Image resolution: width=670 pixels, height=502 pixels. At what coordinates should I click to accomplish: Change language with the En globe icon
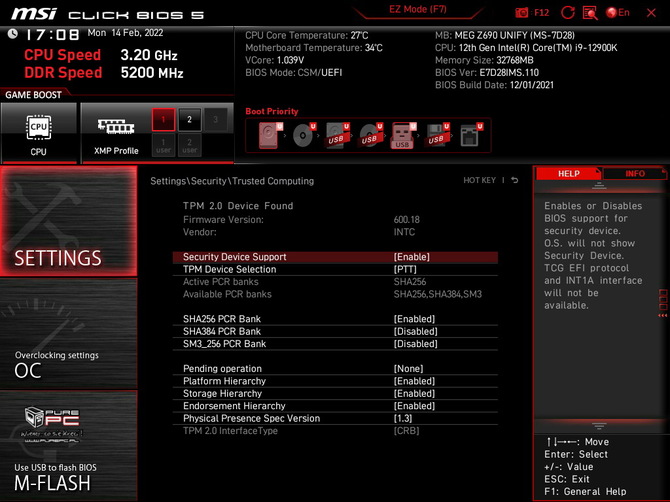pyautogui.click(x=618, y=13)
